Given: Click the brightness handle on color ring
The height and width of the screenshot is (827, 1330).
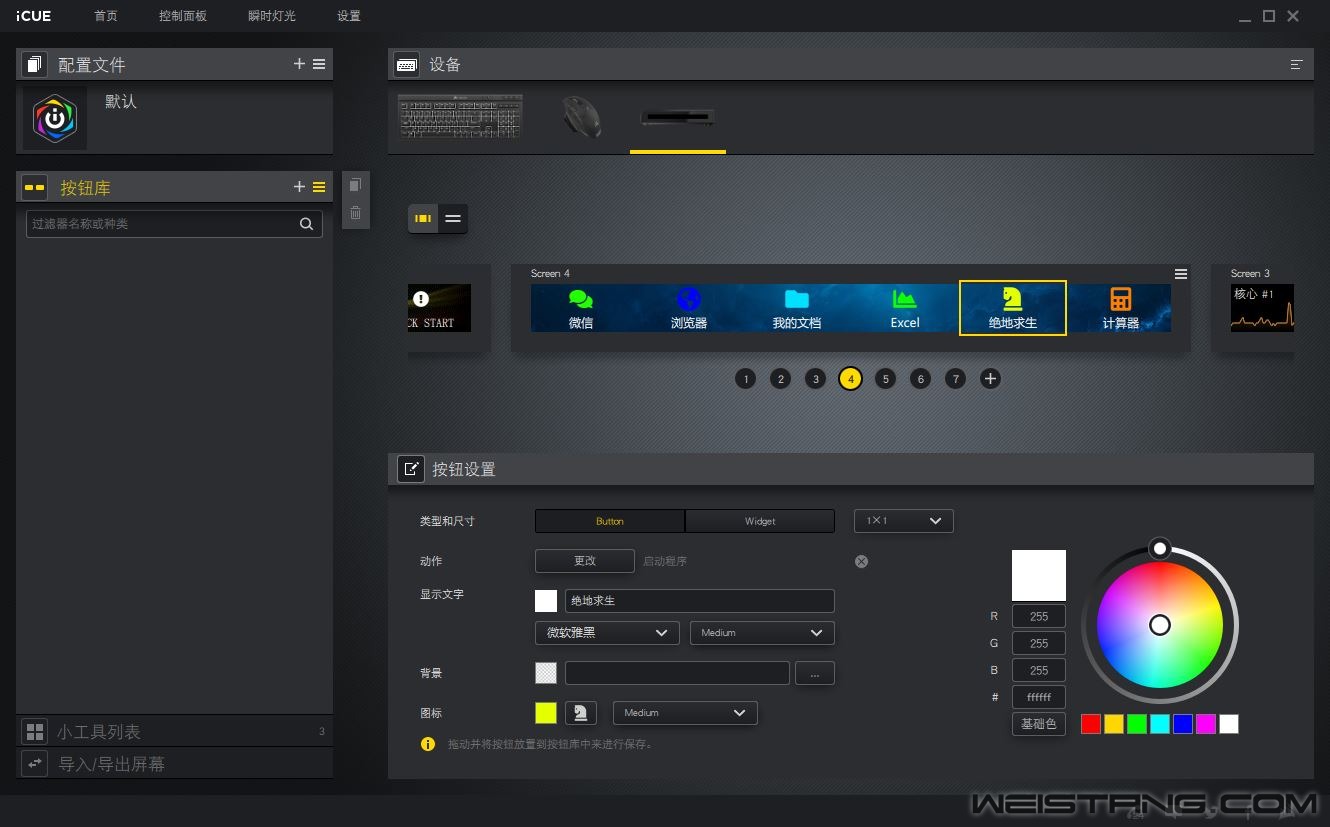Looking at the screenshot, I should pyautogui.click(x=1159, y=548).
